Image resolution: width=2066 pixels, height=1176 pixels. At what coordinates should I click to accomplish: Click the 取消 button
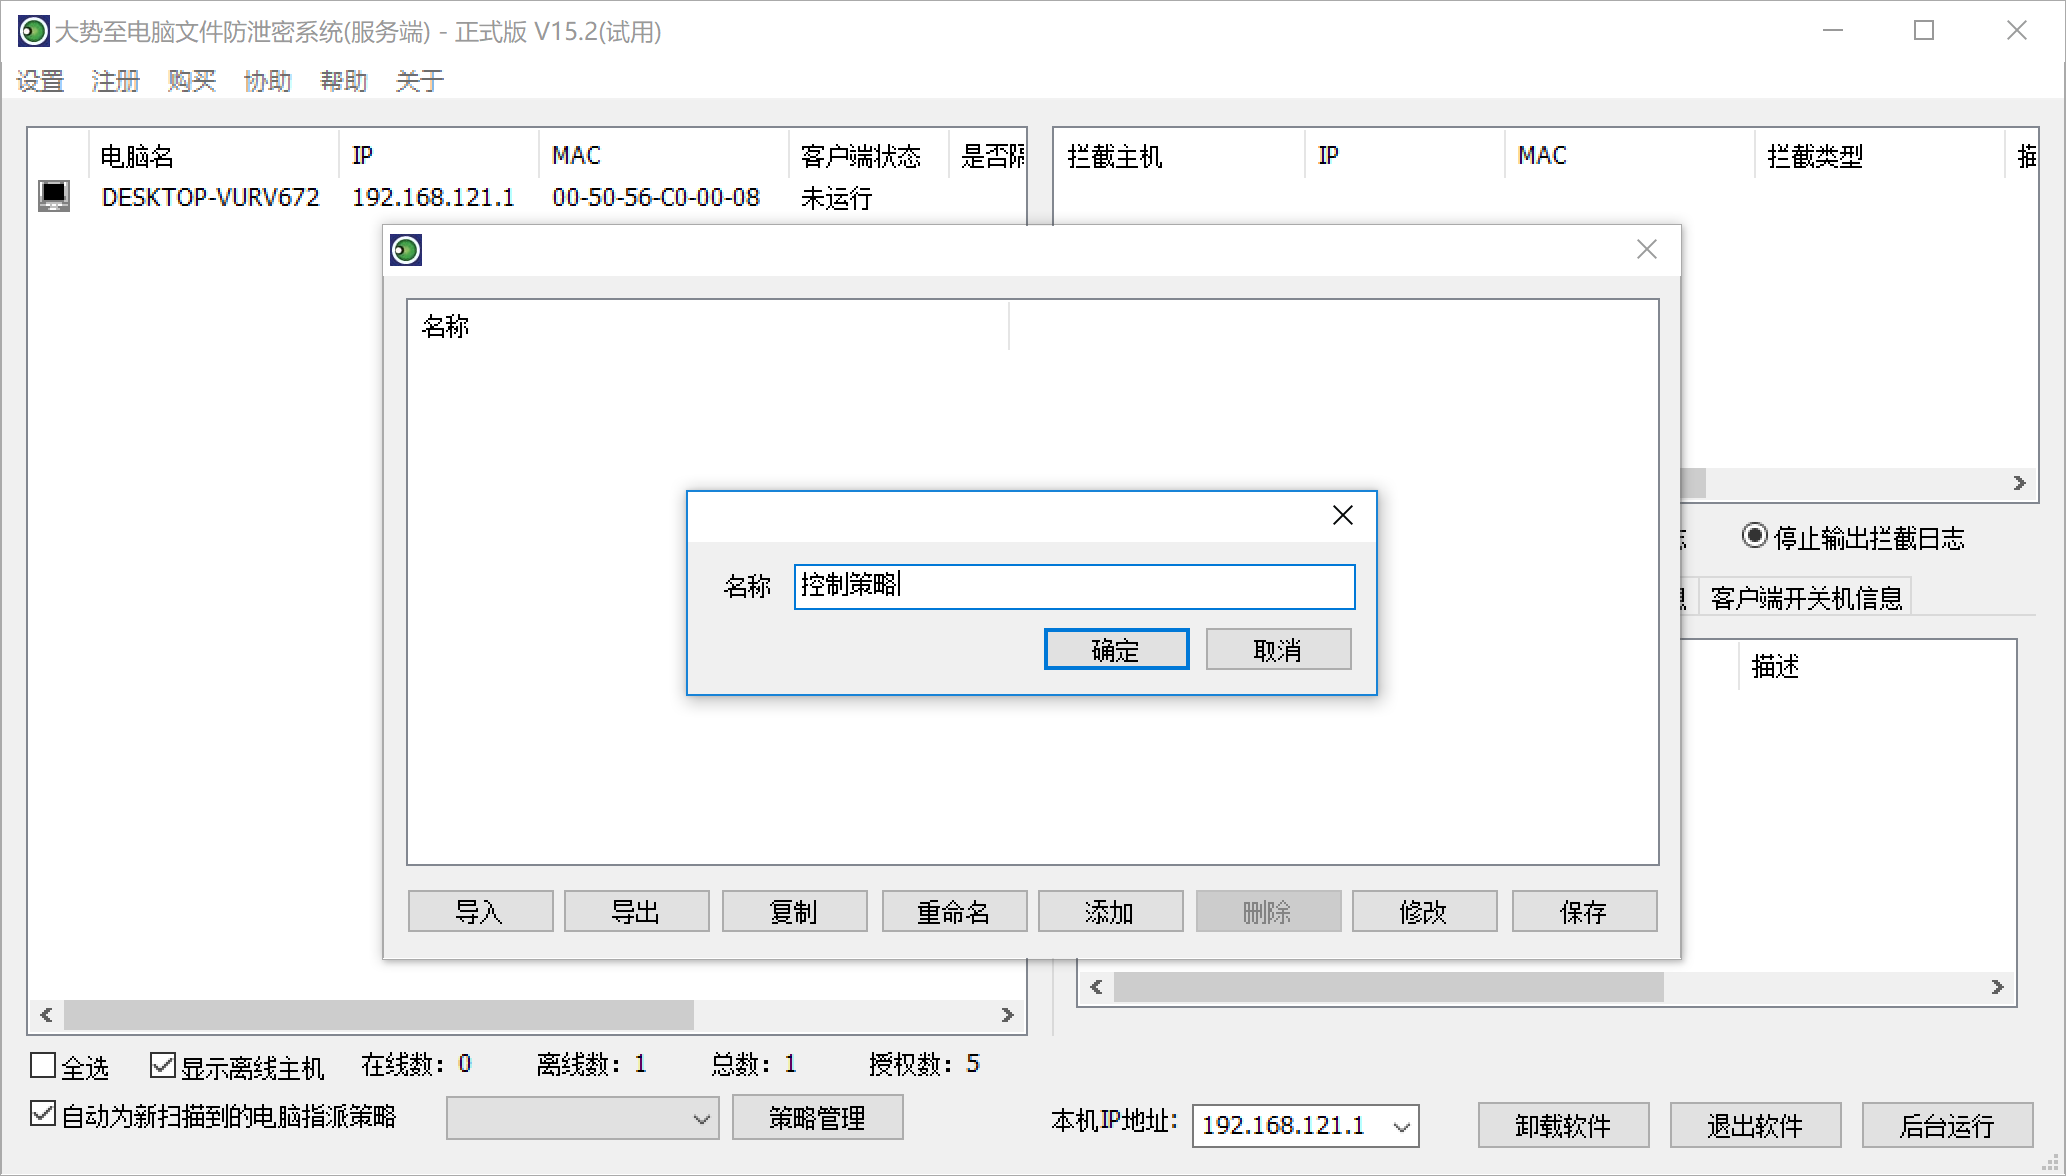pos(1277,650)
